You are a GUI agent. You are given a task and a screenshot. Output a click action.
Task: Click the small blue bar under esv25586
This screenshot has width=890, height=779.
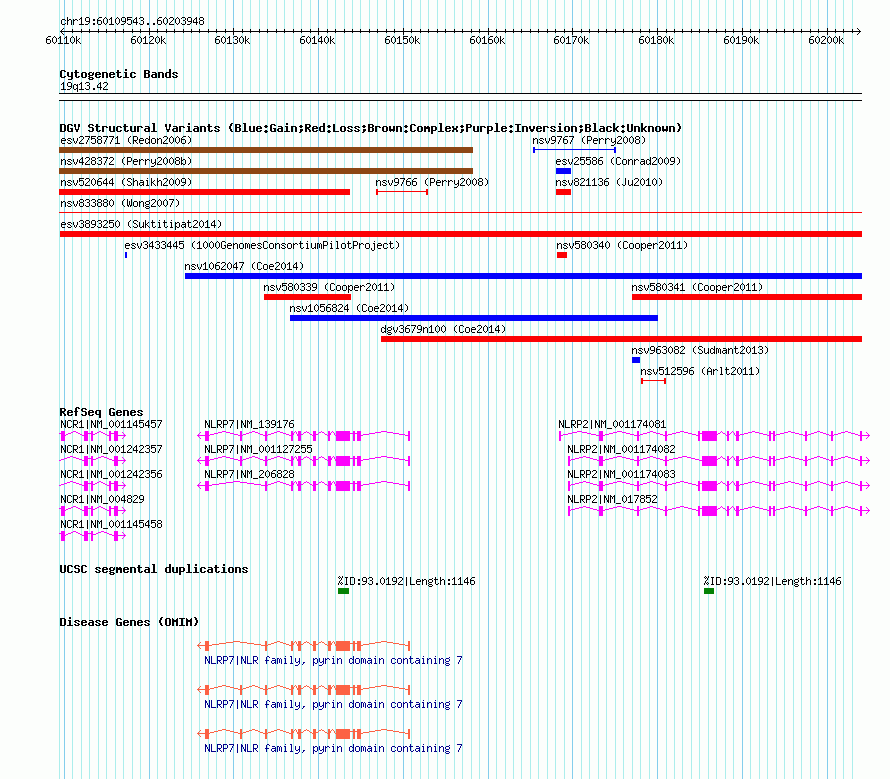(x=564, y=171)
